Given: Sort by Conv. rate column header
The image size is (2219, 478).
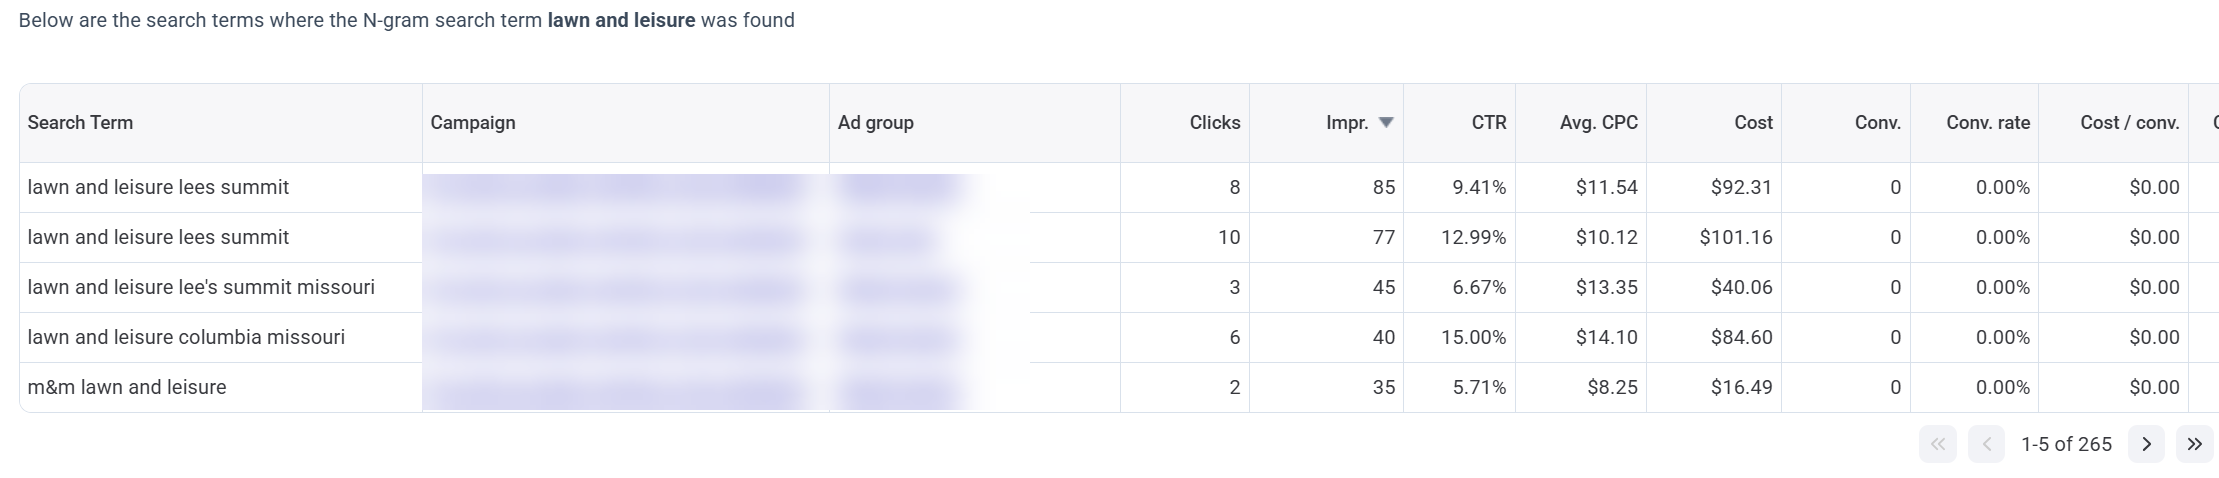Looking at the screenshot, I should (x=1987, y=123).
